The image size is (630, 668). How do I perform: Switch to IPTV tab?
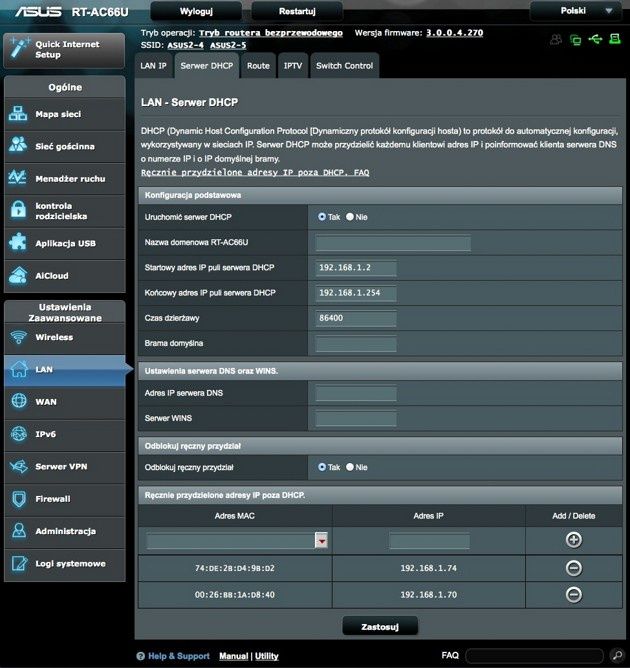(x=293, y=66)
